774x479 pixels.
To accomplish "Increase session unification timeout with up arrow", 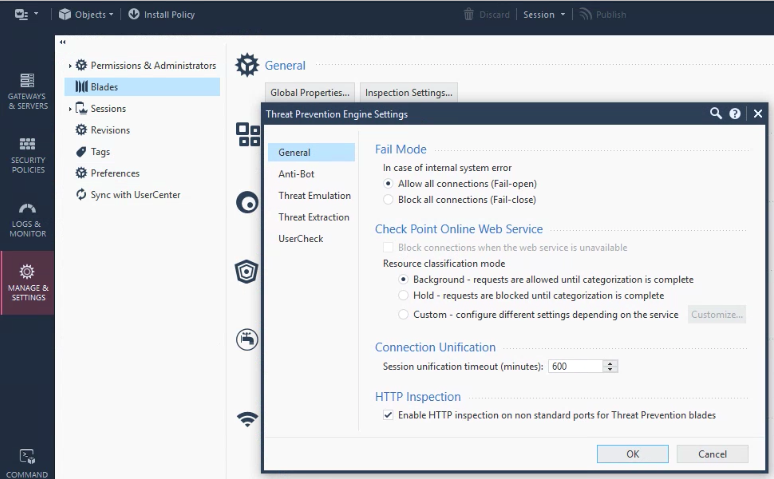I will tap(610, 363).
